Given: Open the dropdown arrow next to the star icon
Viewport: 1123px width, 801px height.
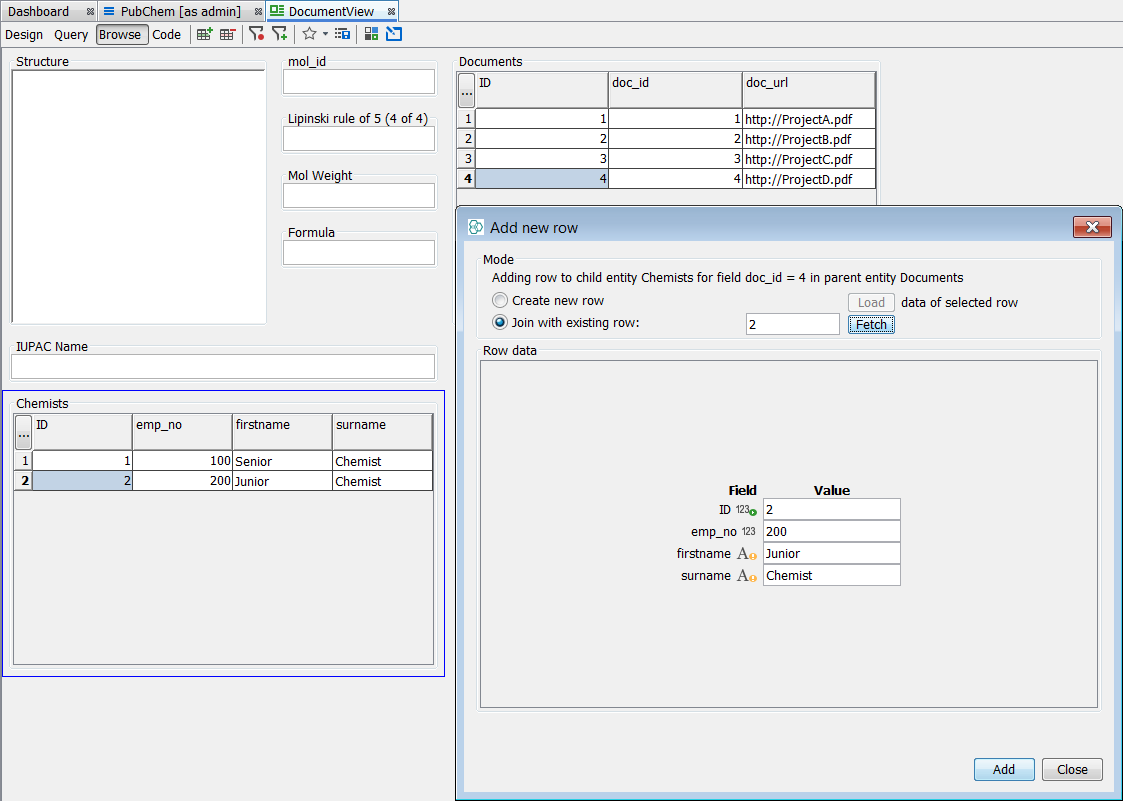Looking at the screenshot, I should tap(326, 34).
